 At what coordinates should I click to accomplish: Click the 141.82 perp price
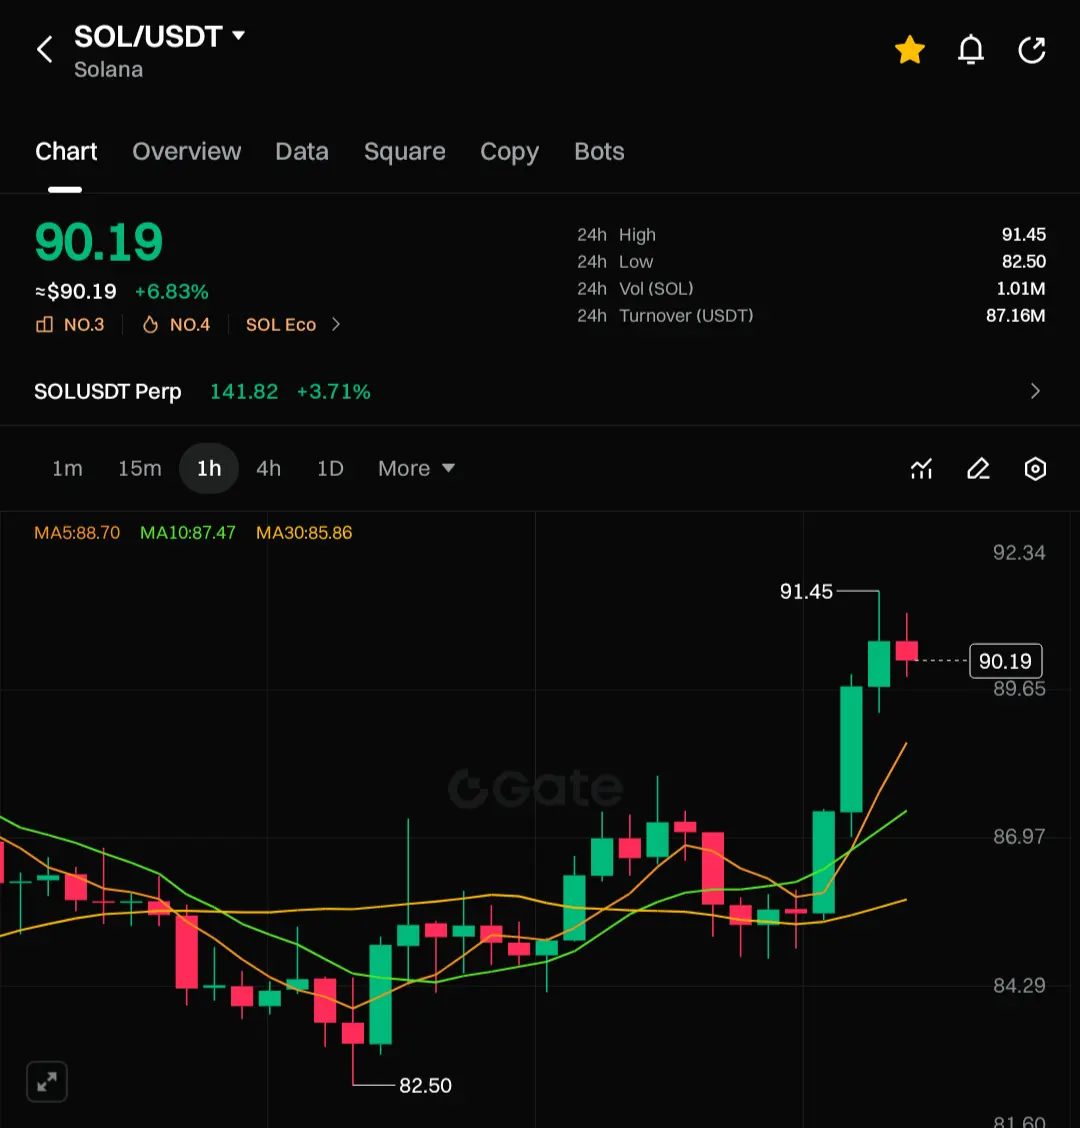click(243, 391)
